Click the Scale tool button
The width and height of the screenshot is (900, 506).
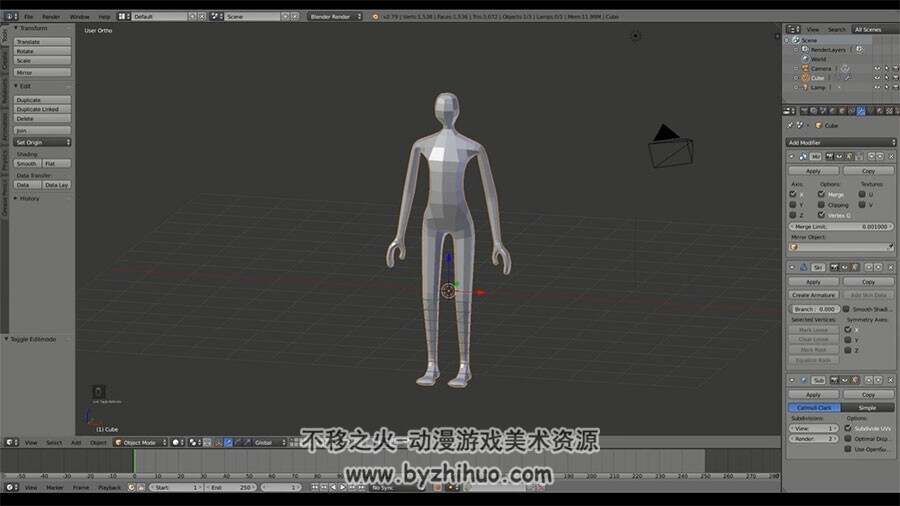(42, 60)
